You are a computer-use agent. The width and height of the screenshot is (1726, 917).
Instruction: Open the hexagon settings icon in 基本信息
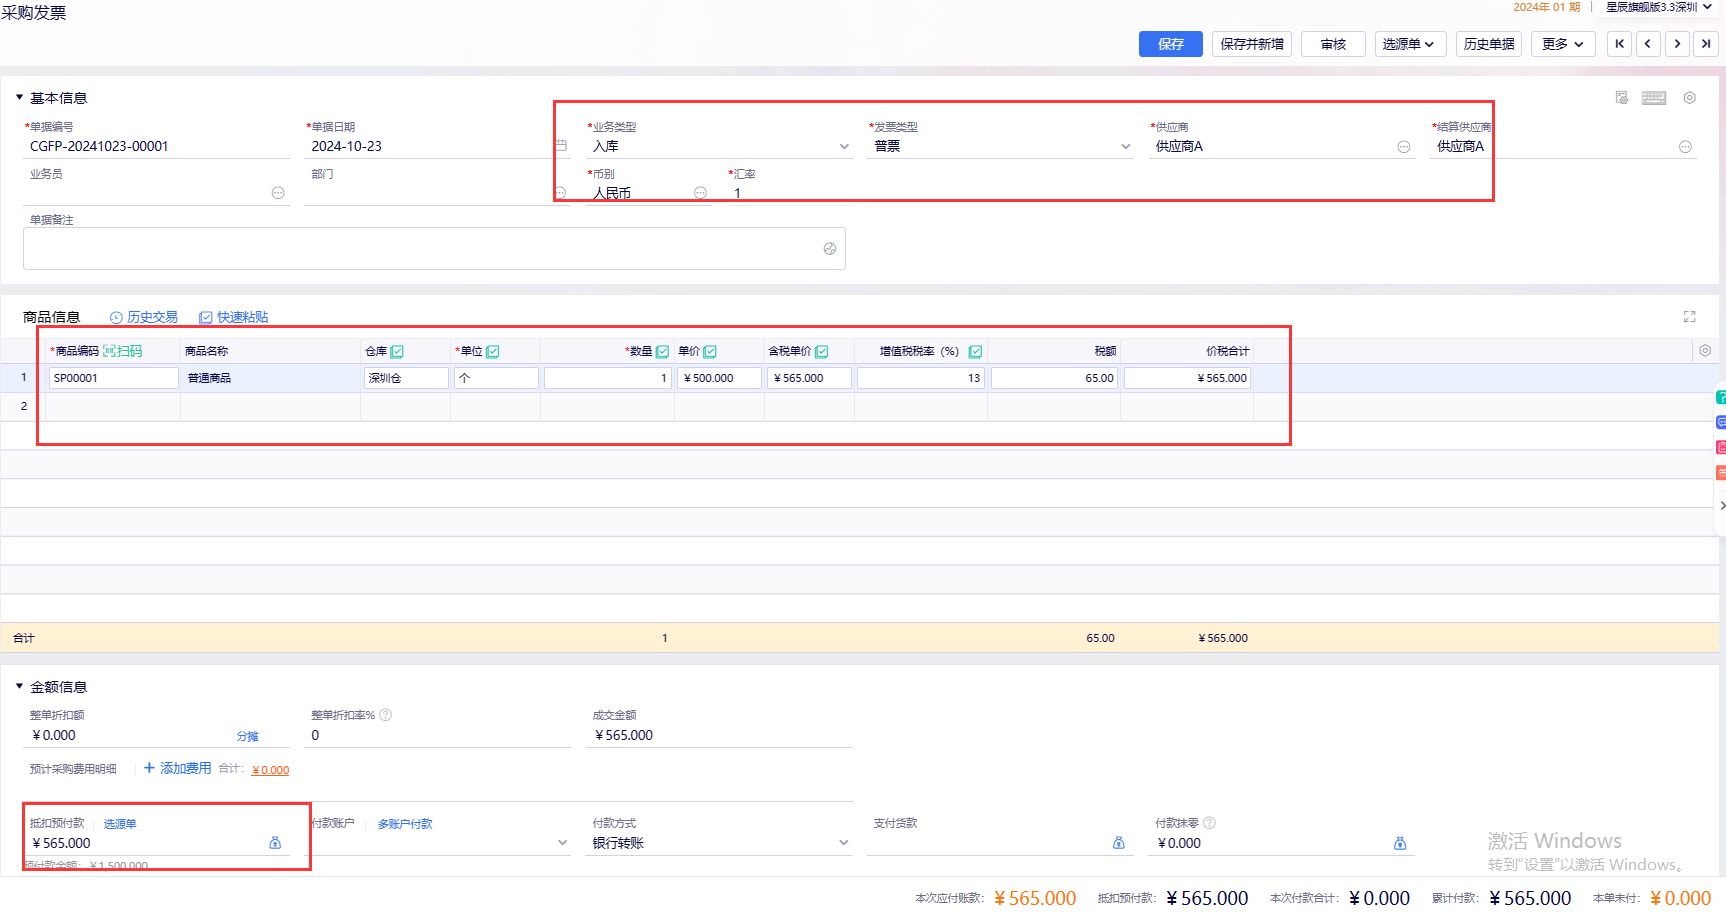click(1689, 97)
